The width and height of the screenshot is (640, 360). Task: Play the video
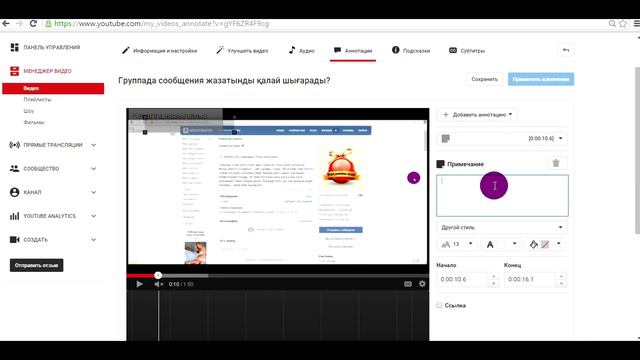click(139, 284)
